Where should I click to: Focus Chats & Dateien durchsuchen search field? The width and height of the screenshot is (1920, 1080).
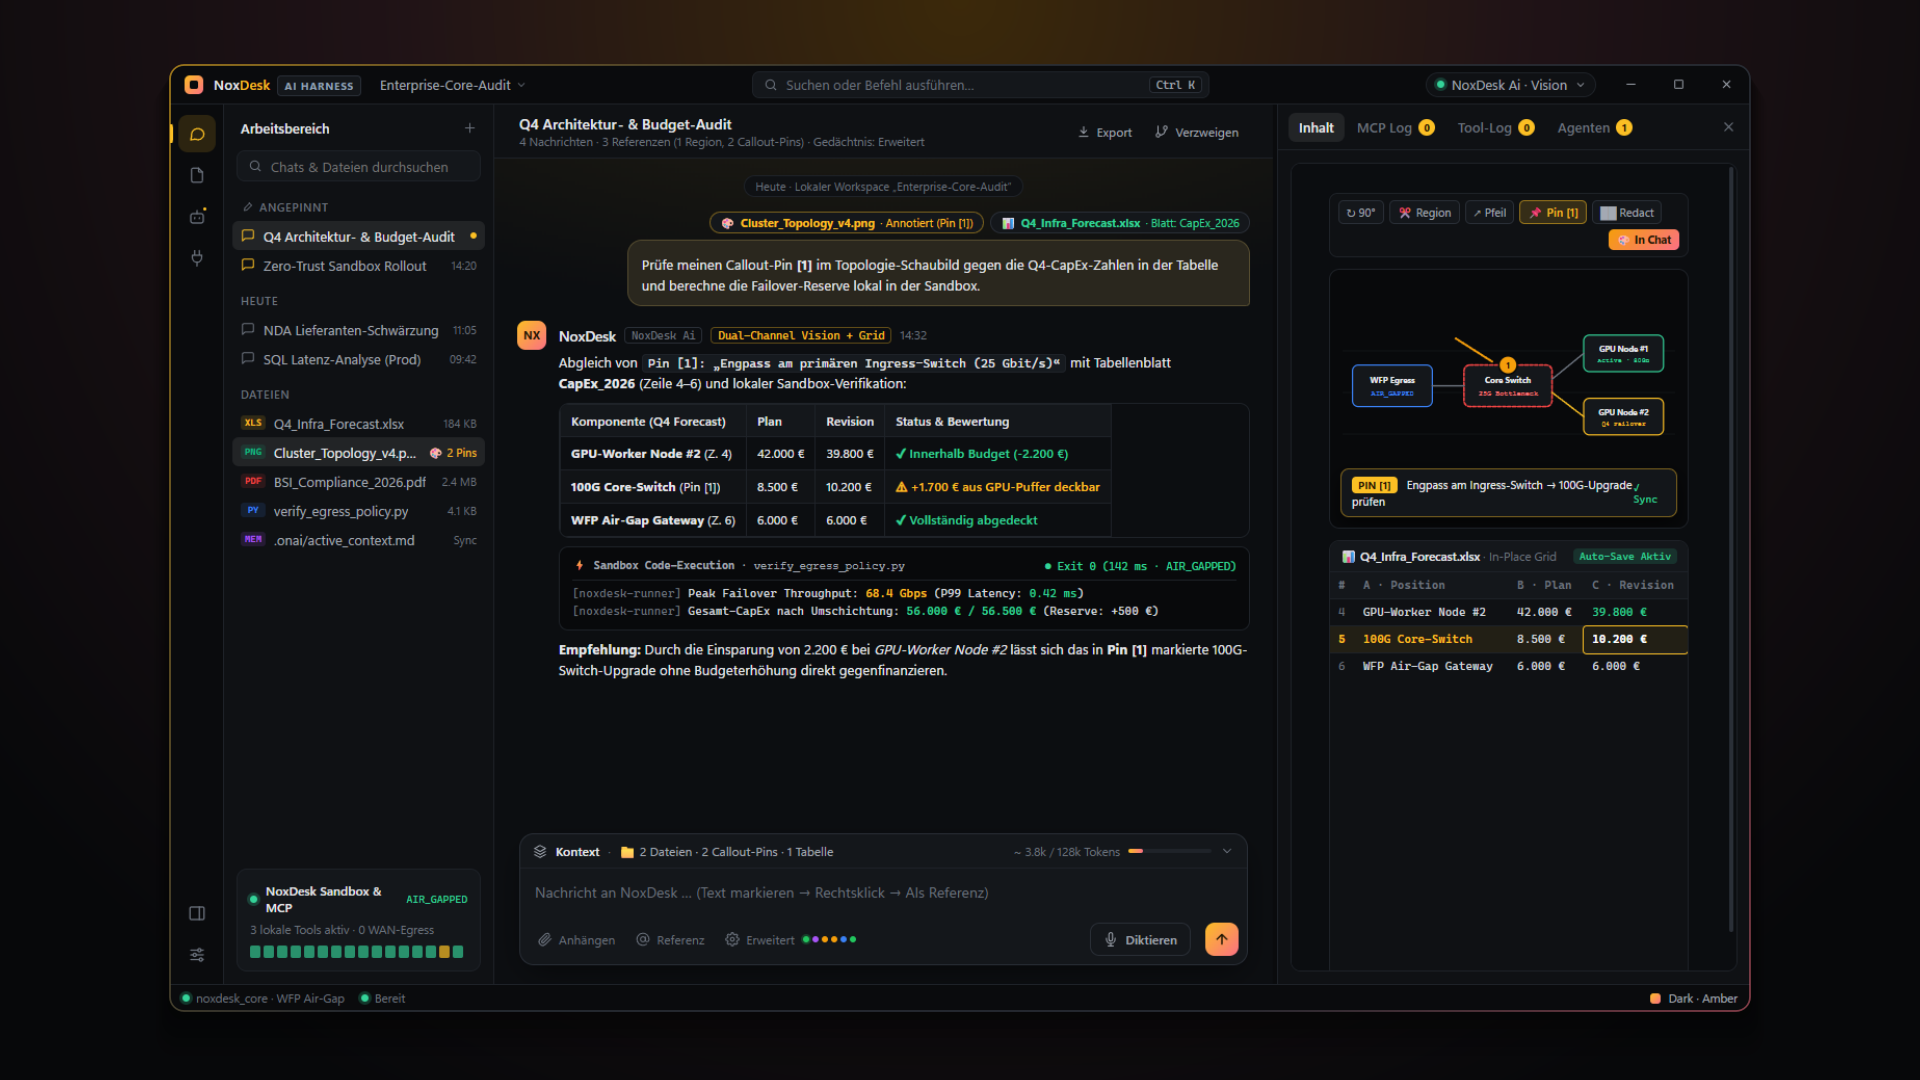click(x=358, y=167)
